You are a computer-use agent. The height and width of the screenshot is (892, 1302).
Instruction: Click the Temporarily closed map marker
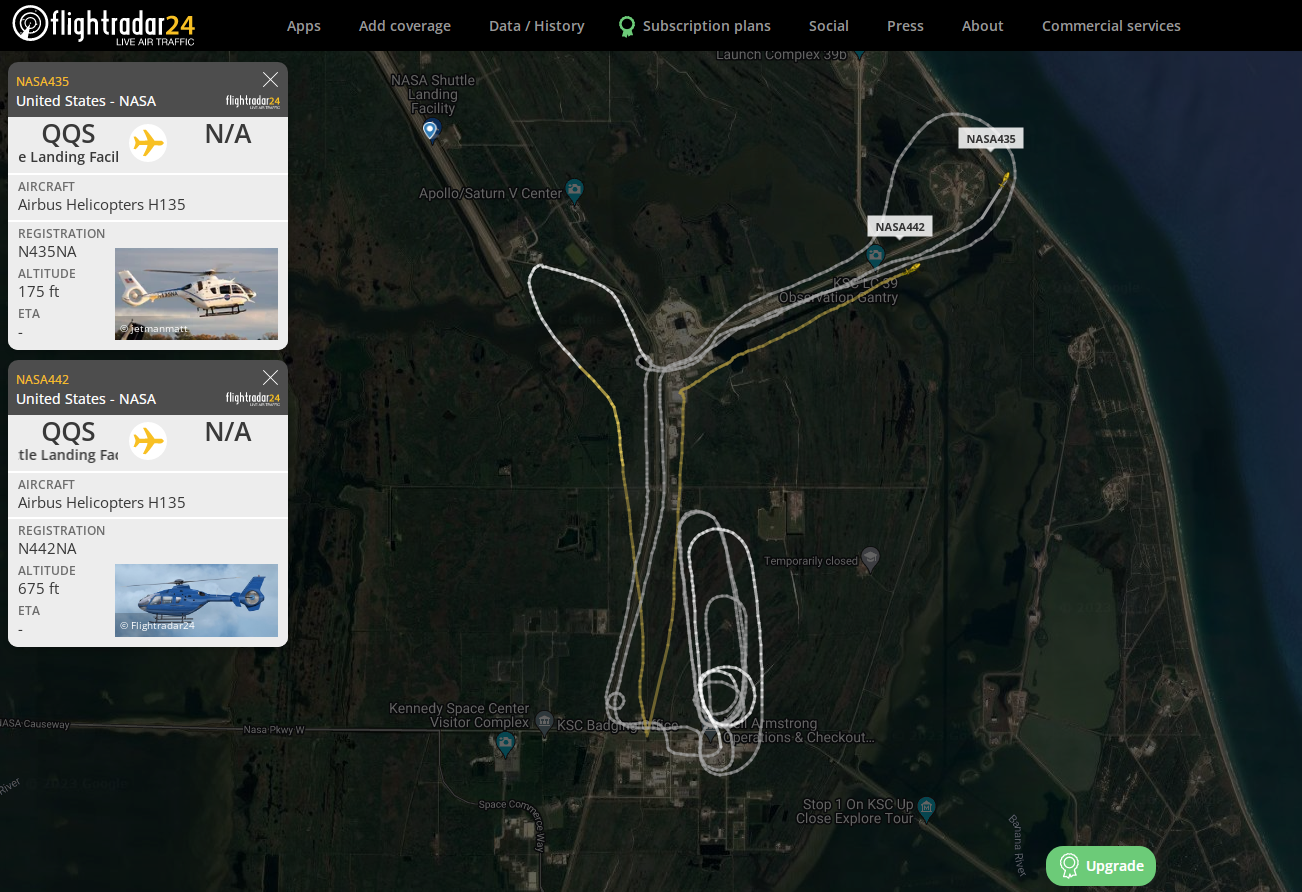[x=870, y=556]
